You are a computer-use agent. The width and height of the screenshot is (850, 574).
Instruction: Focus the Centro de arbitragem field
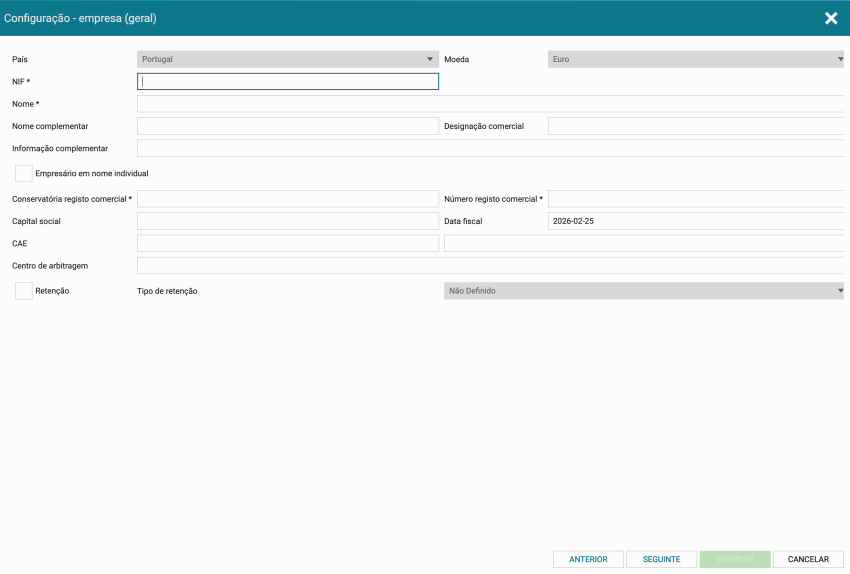click(x=490, y=266)
